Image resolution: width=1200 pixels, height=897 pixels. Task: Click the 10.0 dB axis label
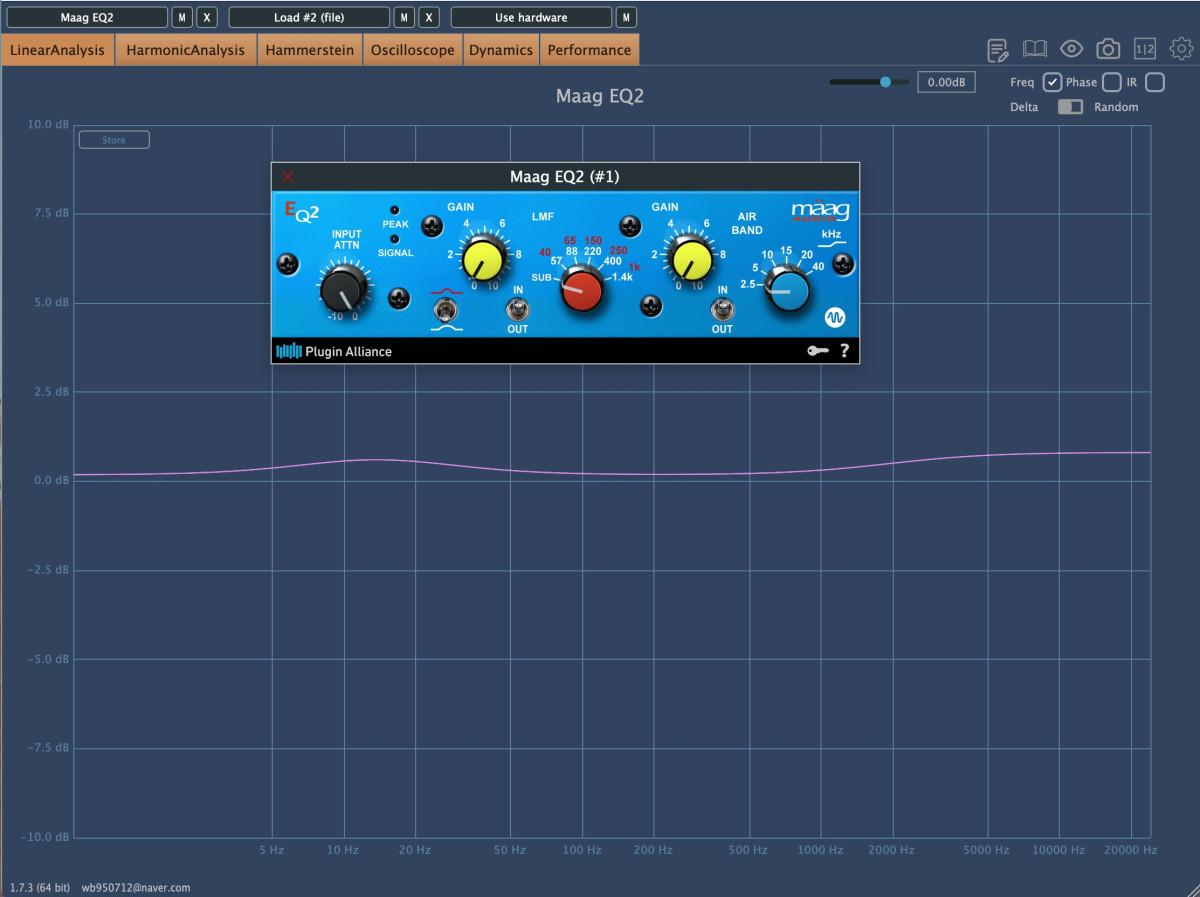tap(49, 125)
